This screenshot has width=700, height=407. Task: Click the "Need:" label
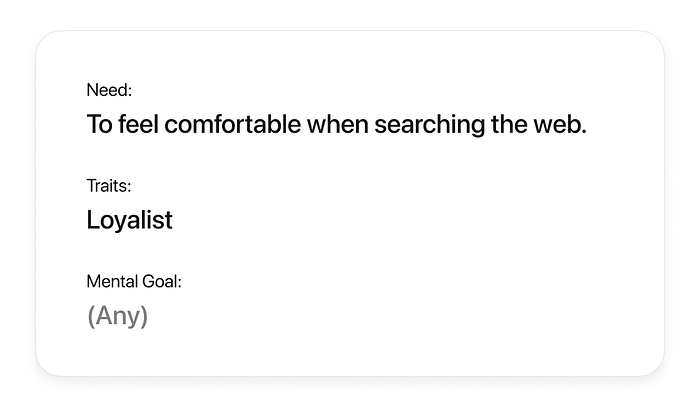coord(109,91)
